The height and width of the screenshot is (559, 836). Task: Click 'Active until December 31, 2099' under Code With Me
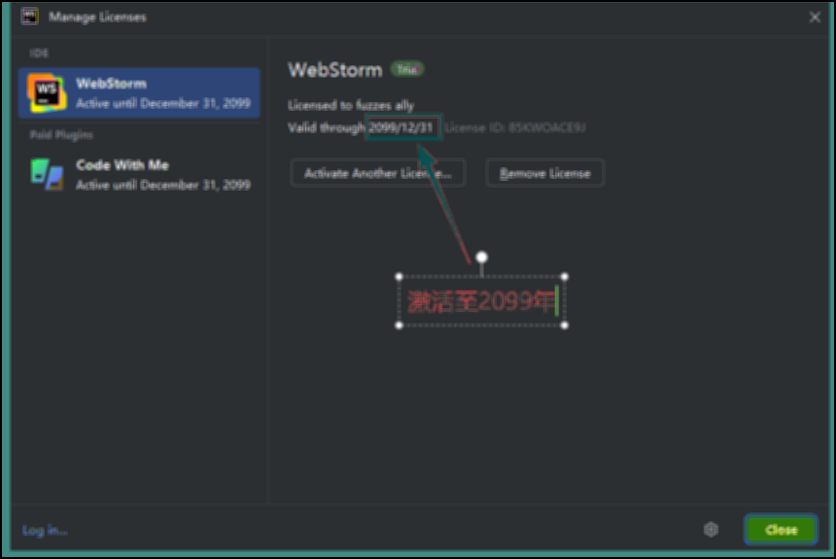tap(163, 185)
